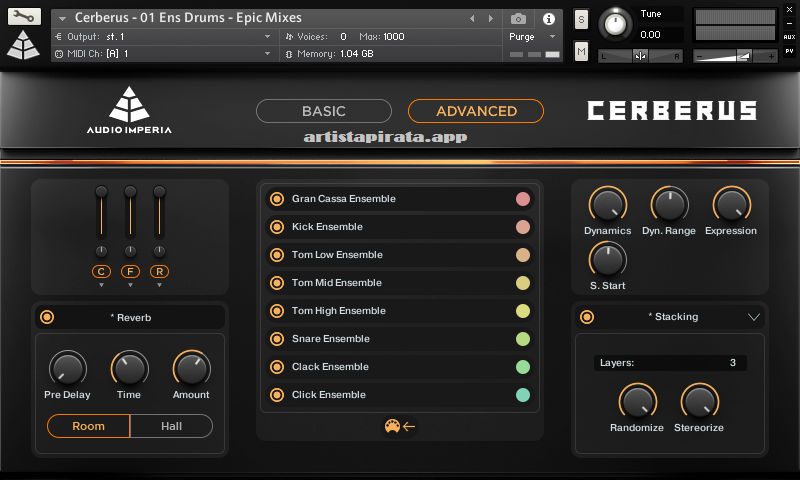Toggle Snare Ensemble power button
This screenshot has height=480, width=800.
click(277, 339)
